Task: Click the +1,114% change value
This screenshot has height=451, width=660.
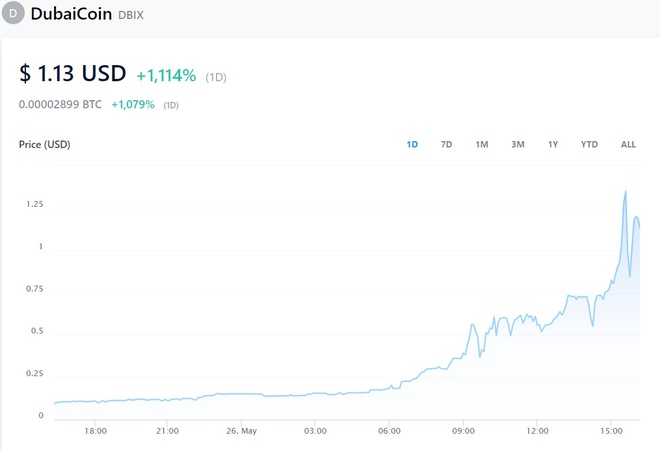Action: pos(166,76)
